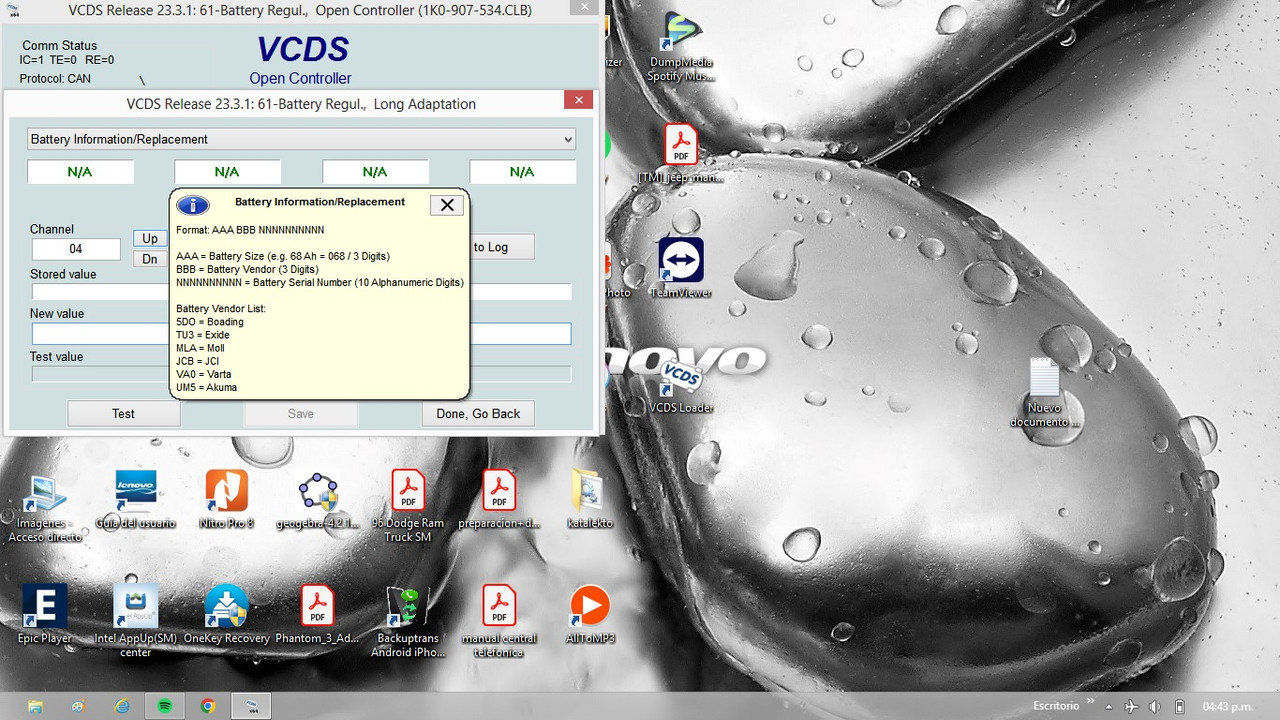Launch AllToMP3 desktop shortcut

589,614
